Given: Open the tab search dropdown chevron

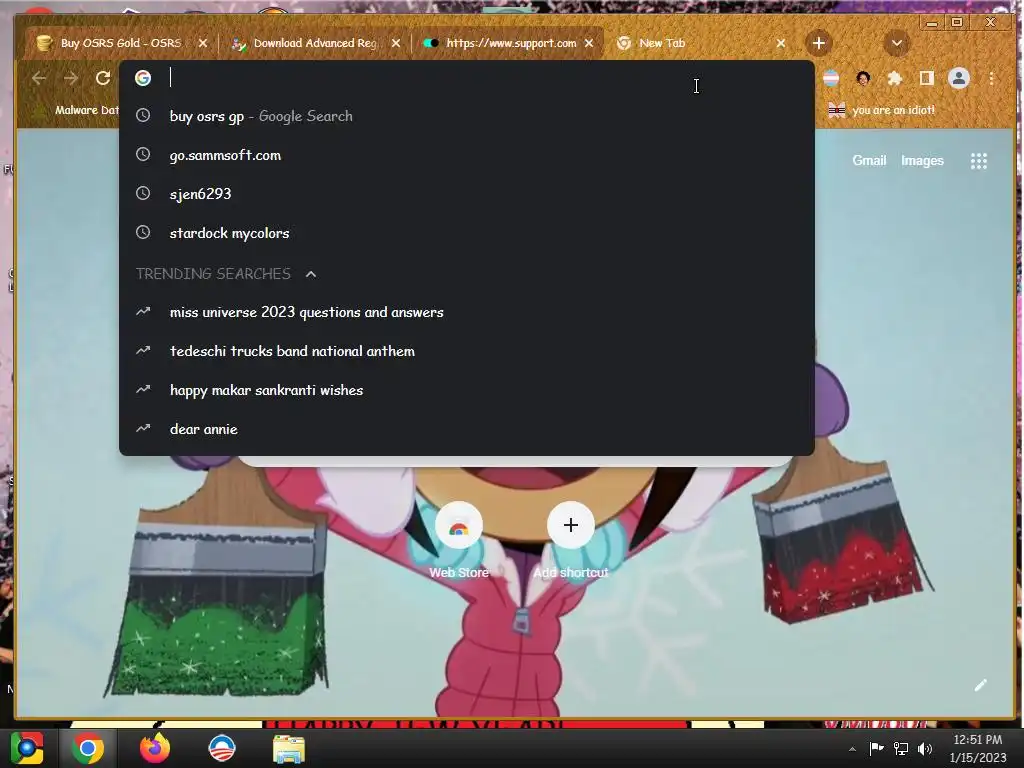Looking at the screenshot, I should pyautogui.click(x=897, y=43).
